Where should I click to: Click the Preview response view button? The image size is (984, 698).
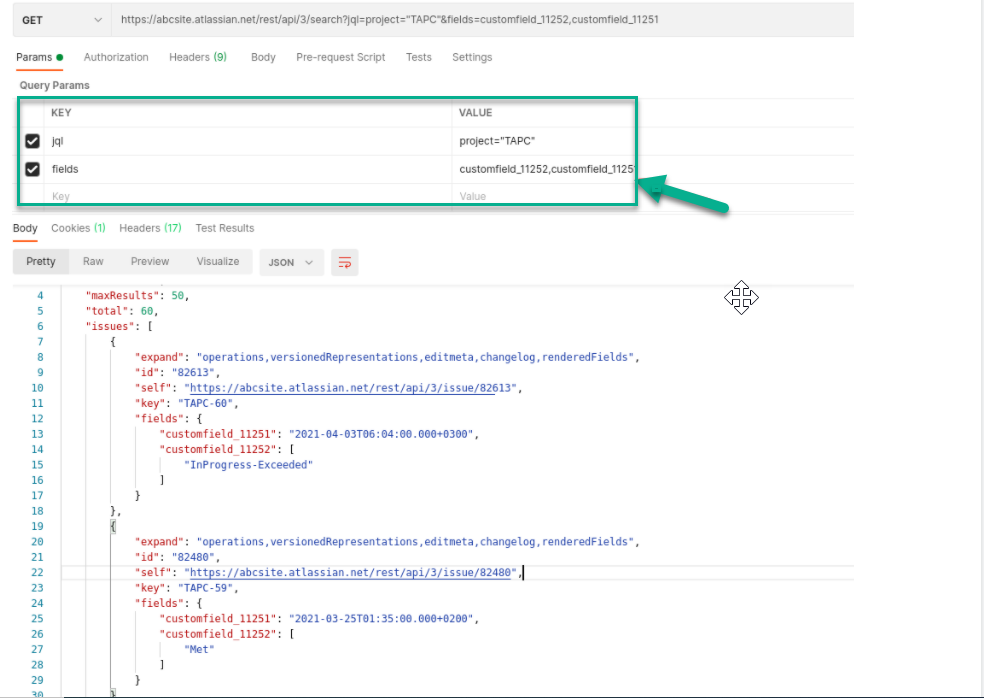pos(150,261)
